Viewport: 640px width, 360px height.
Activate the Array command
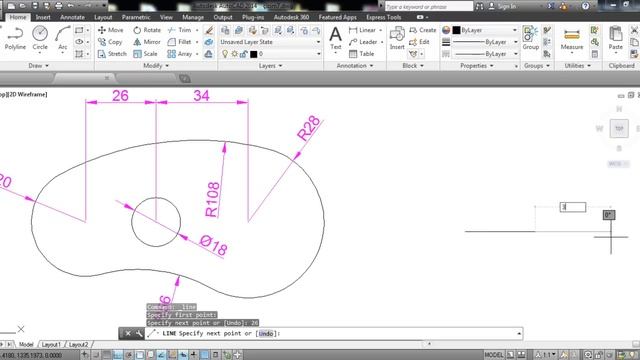[180, 54]
